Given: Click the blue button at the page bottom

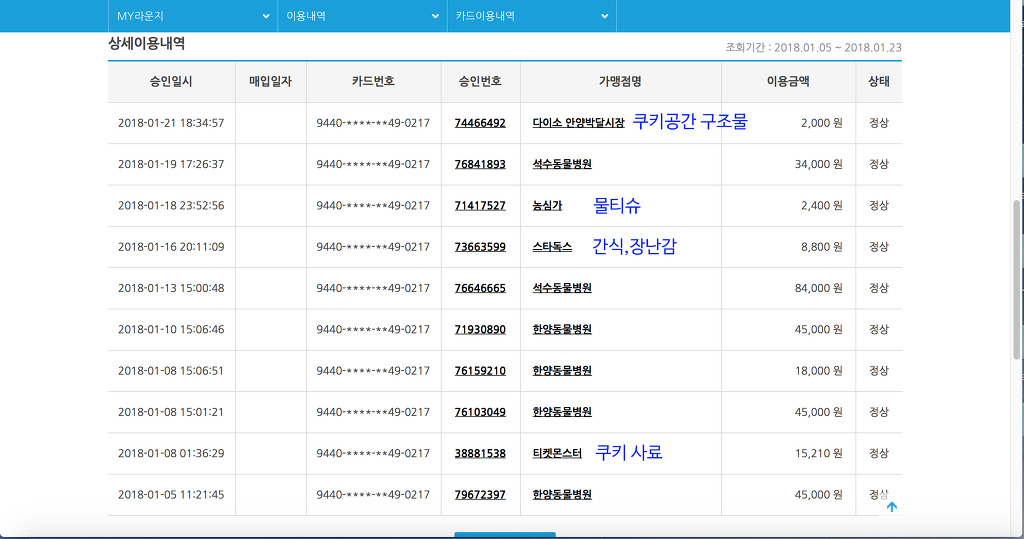Looking at the screenshot, I should (505, 535).
